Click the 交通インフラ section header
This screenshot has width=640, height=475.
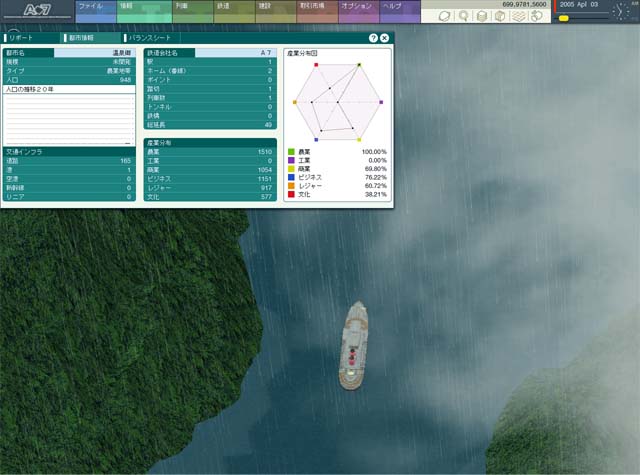pyautogui.click(x=69, y=151)
